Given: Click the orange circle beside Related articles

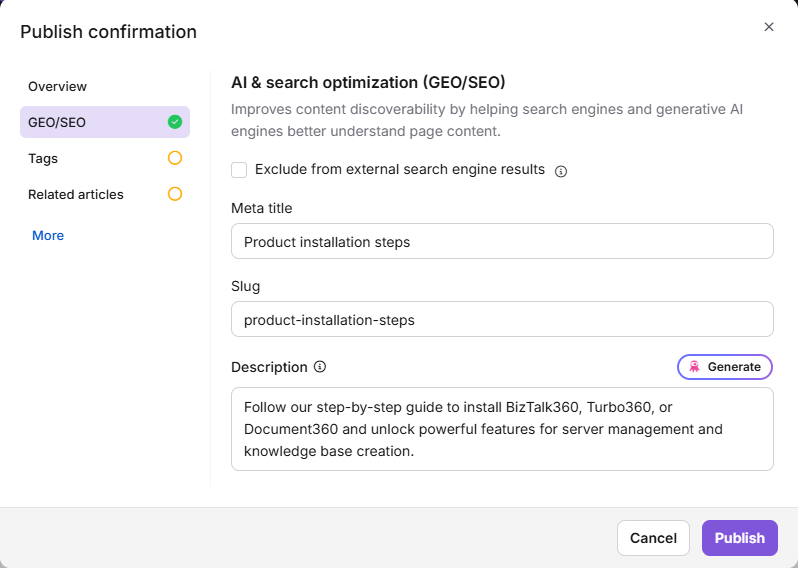Looking at the screenshot, I should point(175,194).
